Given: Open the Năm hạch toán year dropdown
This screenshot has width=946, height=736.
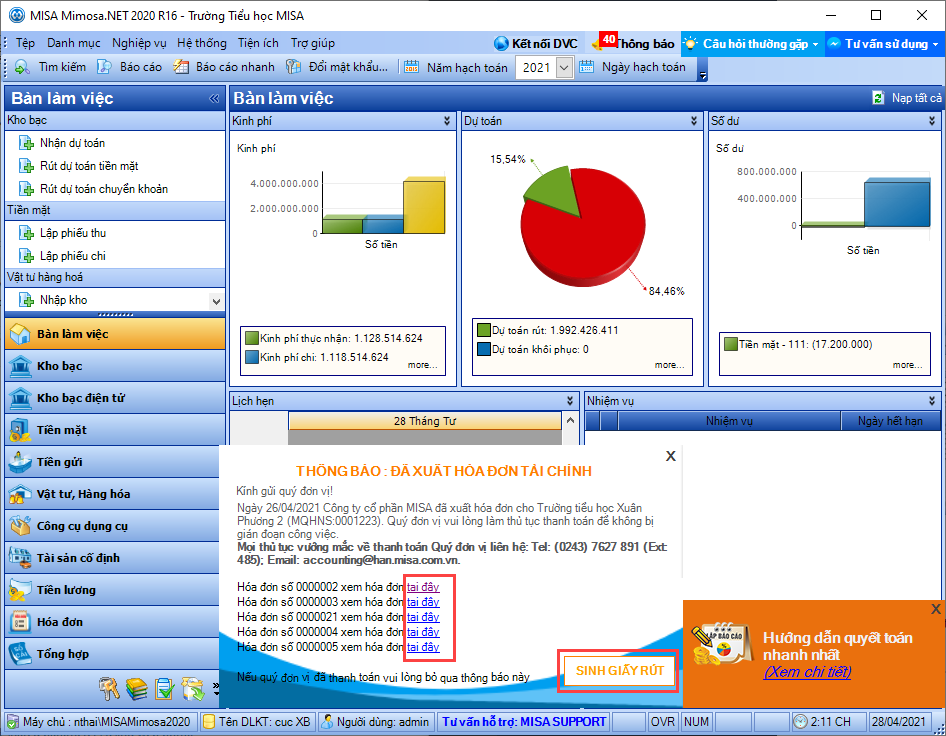Looking at the screenshot, I should [x=563, y=68].
